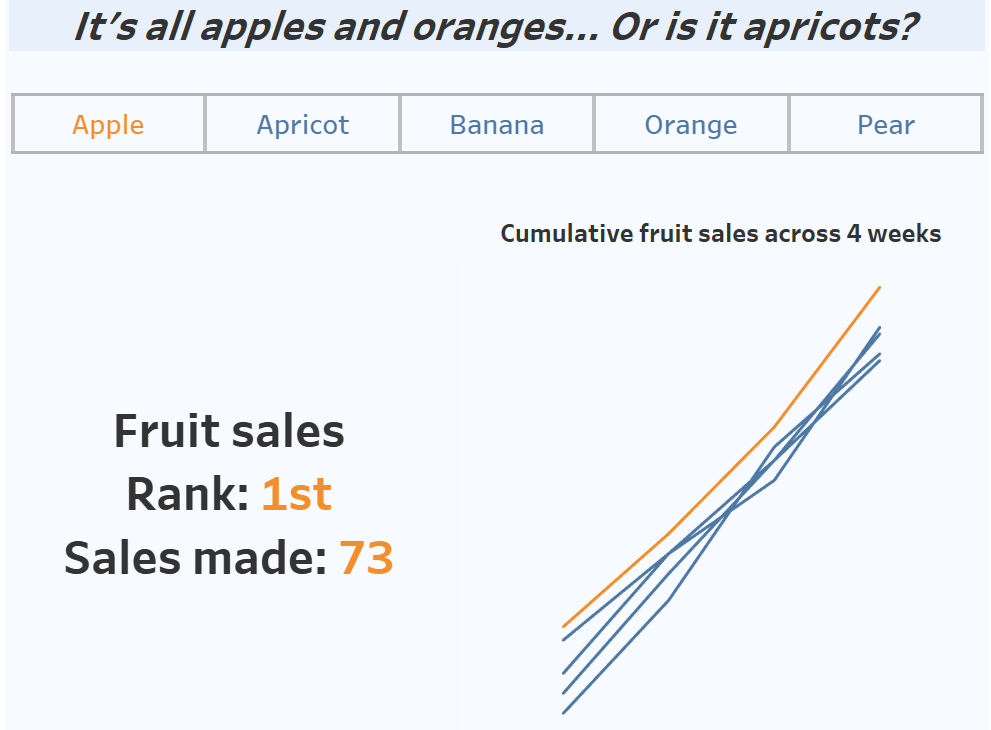
Task: Click the start of the second-lowest blue line
Action: click(564, 693)
